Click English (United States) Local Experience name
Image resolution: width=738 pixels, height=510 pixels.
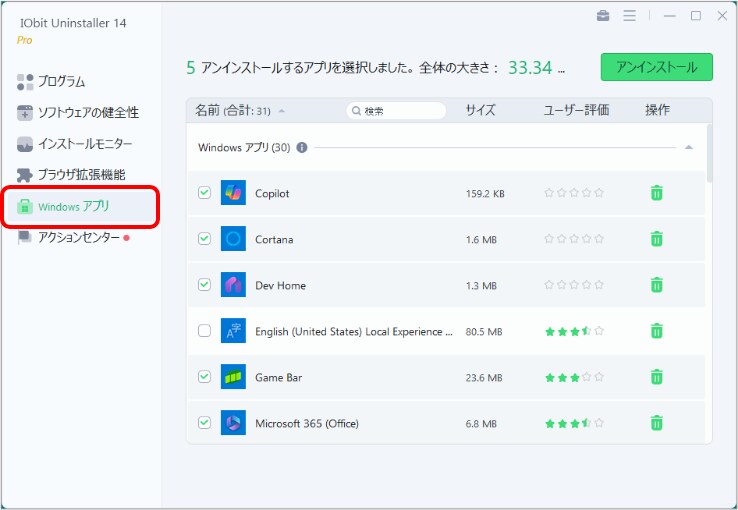pos(353,332)
